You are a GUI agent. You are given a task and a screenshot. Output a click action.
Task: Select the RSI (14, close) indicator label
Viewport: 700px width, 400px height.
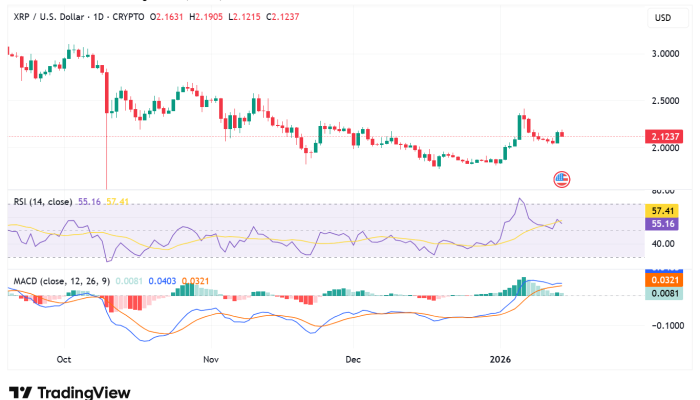(x=42, y=202)
